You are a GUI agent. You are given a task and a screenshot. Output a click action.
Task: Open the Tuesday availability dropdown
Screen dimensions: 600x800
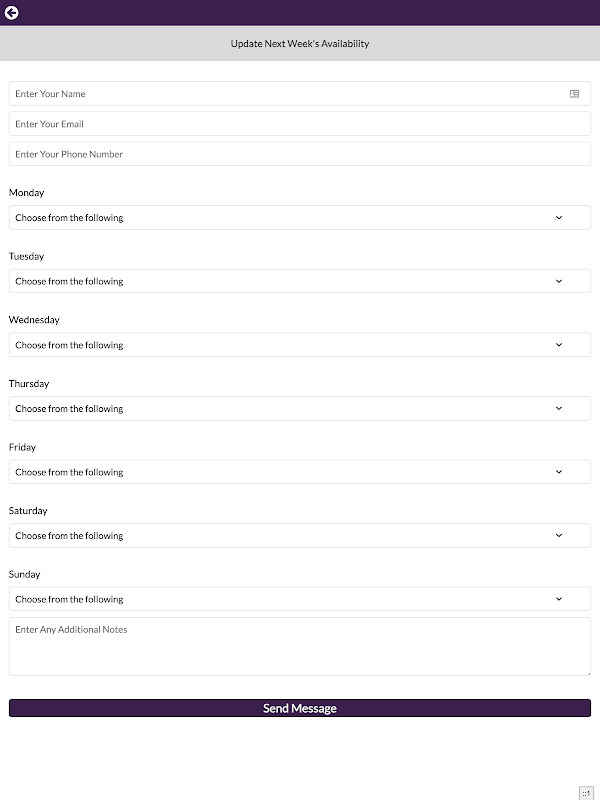[x=300, y=281]
